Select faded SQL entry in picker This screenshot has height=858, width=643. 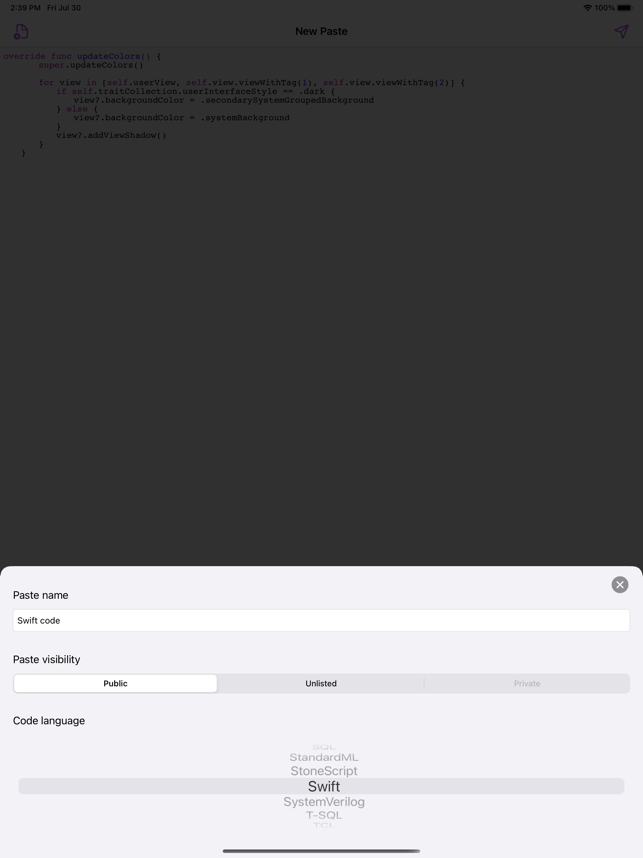[x=324, y=747]
